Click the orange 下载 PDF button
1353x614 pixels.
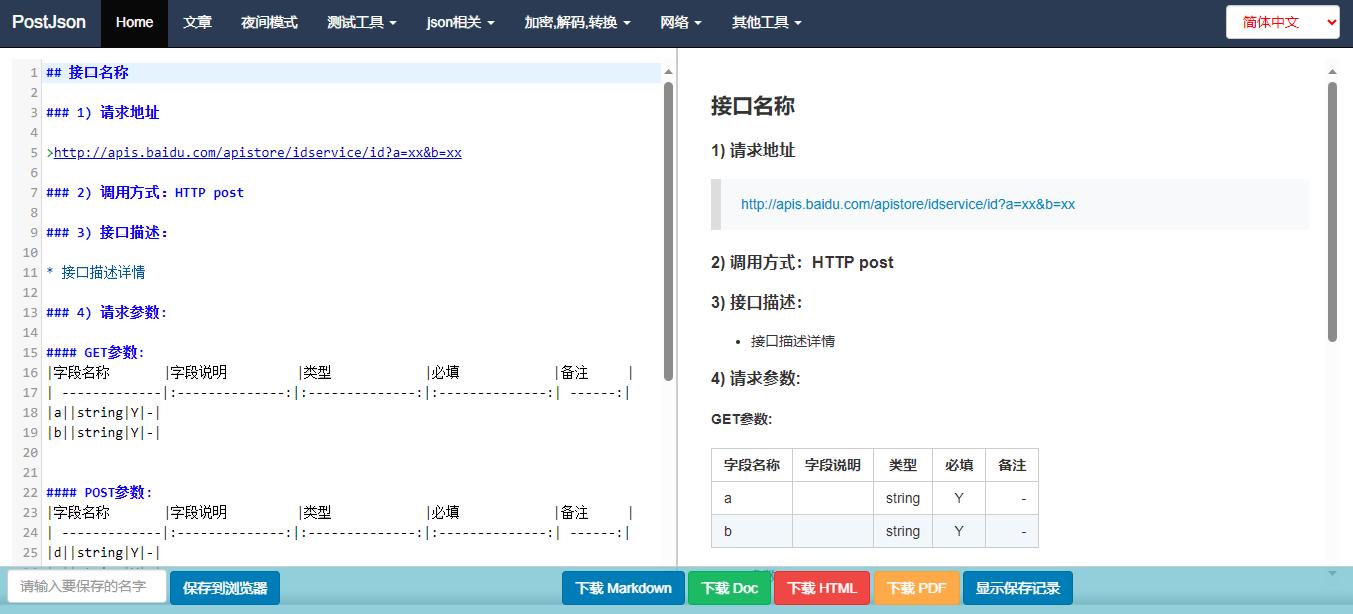pos(916,588)
